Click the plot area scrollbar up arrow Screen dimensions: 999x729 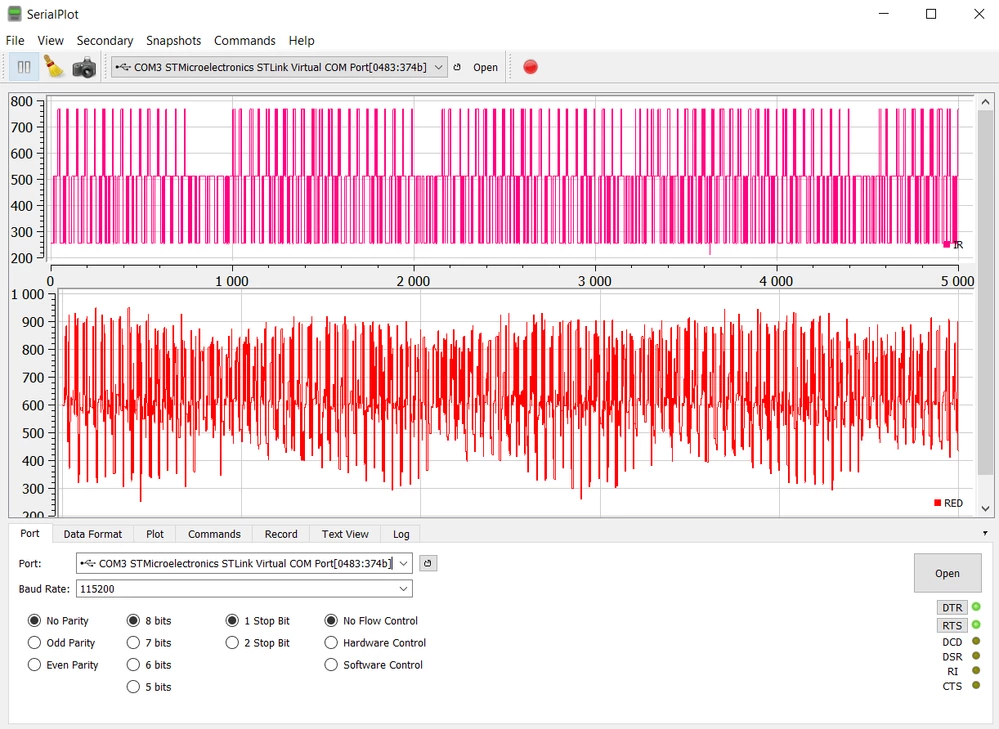click(985, 102)
